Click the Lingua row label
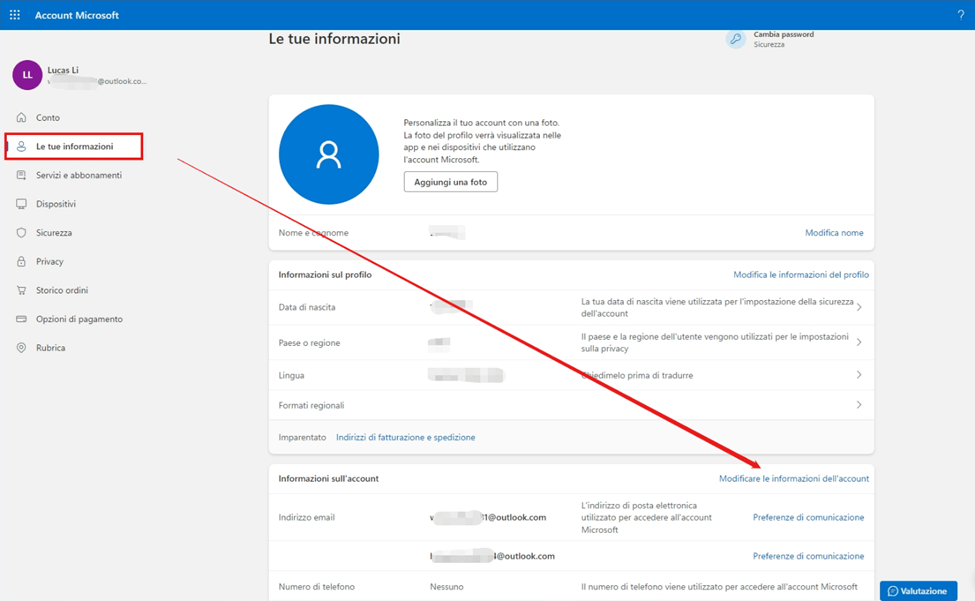 (291, 375)
